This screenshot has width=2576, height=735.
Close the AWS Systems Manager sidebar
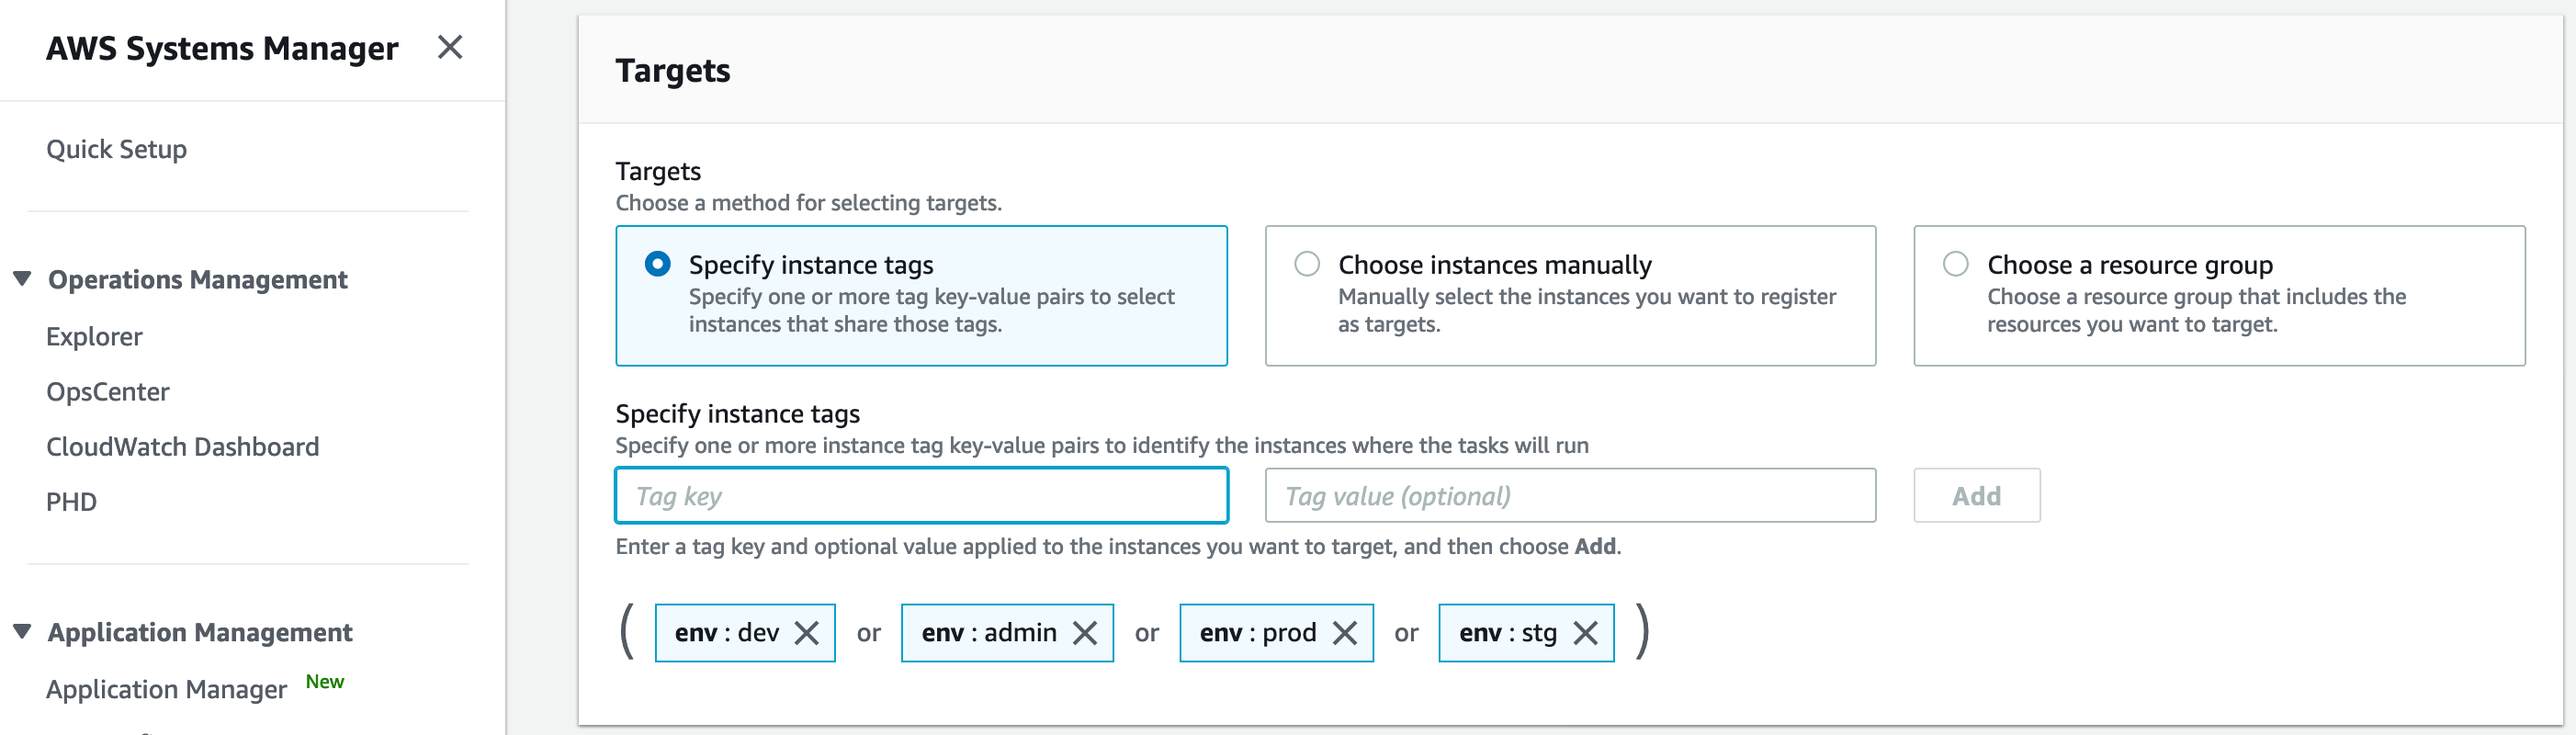point(449,47)
